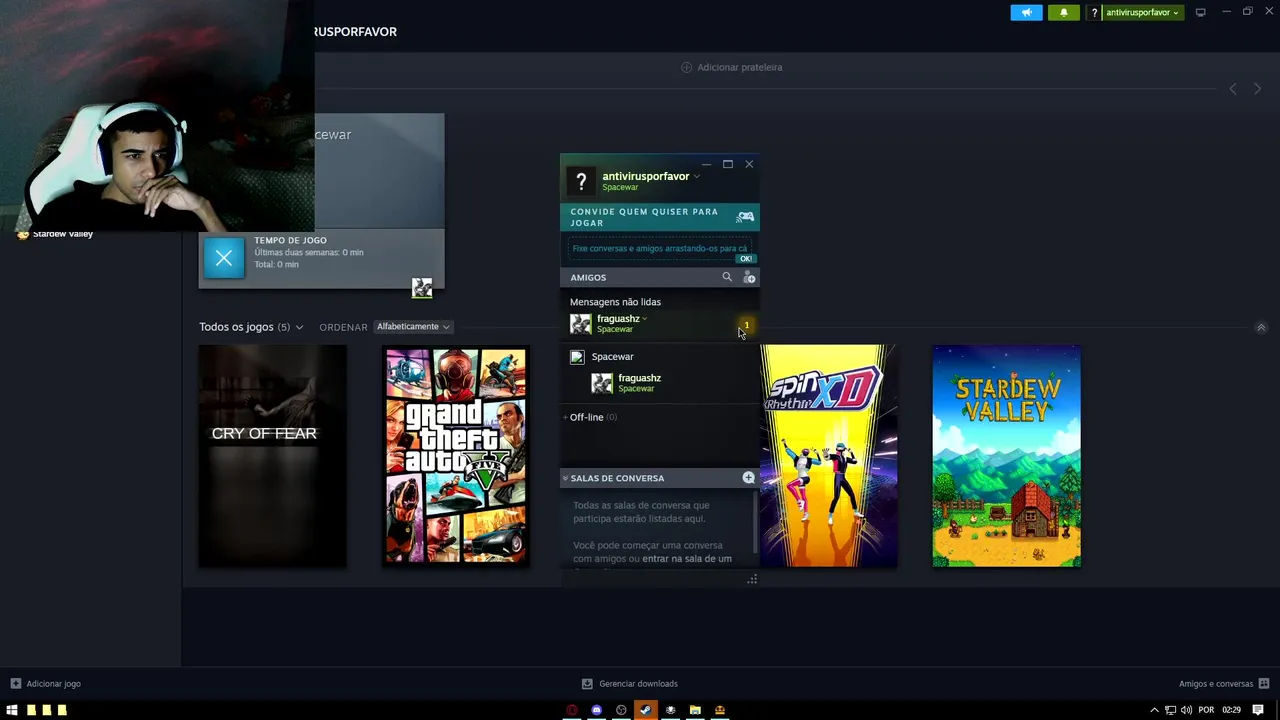The width and height of the screenshot is (1280, 720).
Task: Collapse the Todos os jogos shelf with chevron
Action: tap(1261, 328)
